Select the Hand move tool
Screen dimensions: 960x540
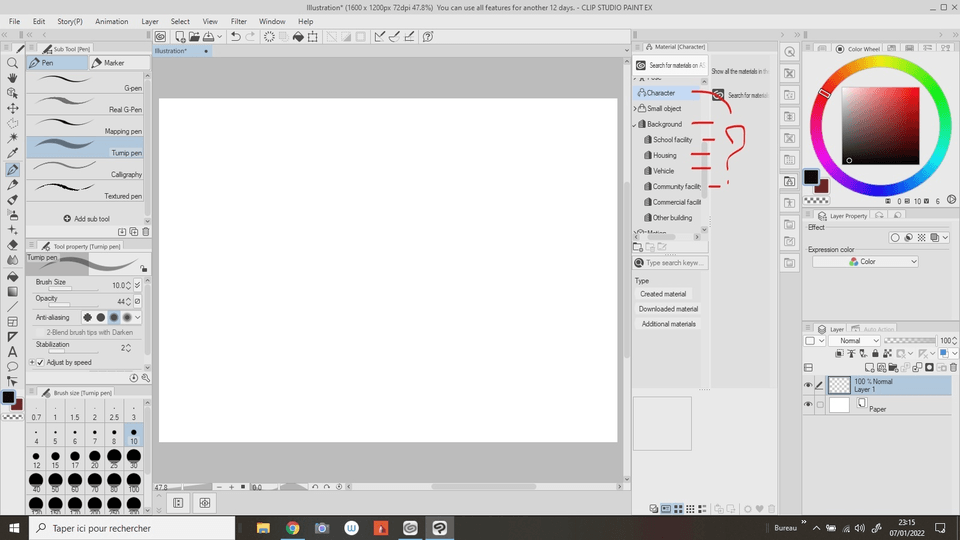coord(12,78)
